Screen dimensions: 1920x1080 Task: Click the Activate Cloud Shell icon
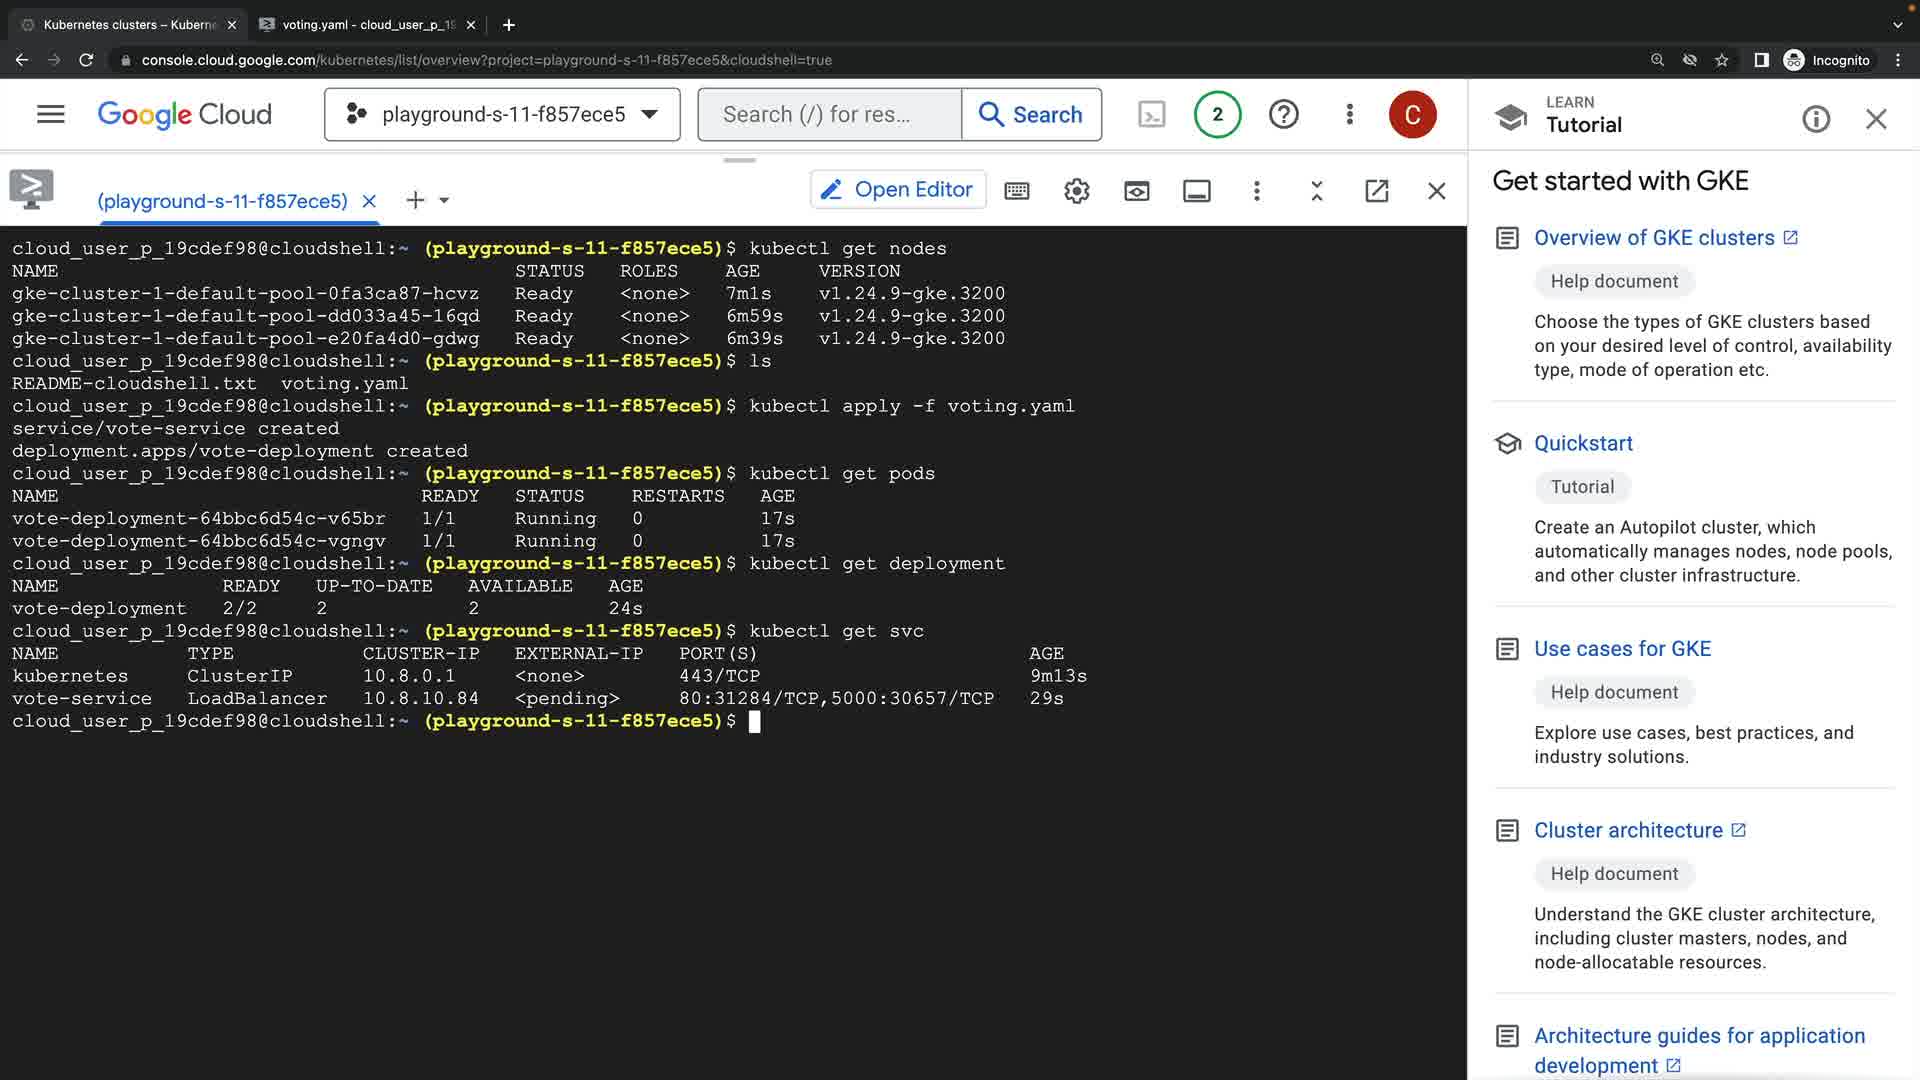(x=1152, y=115)
